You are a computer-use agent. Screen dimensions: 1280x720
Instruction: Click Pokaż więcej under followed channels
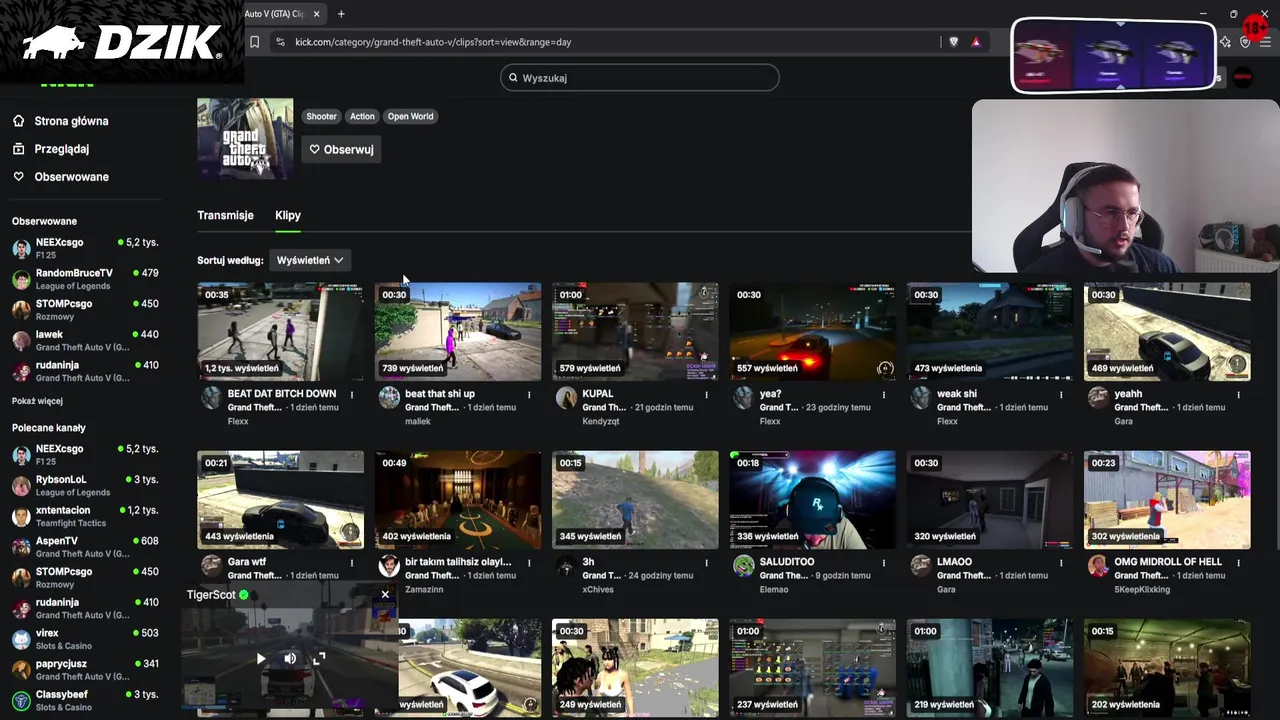click(37, 401)
